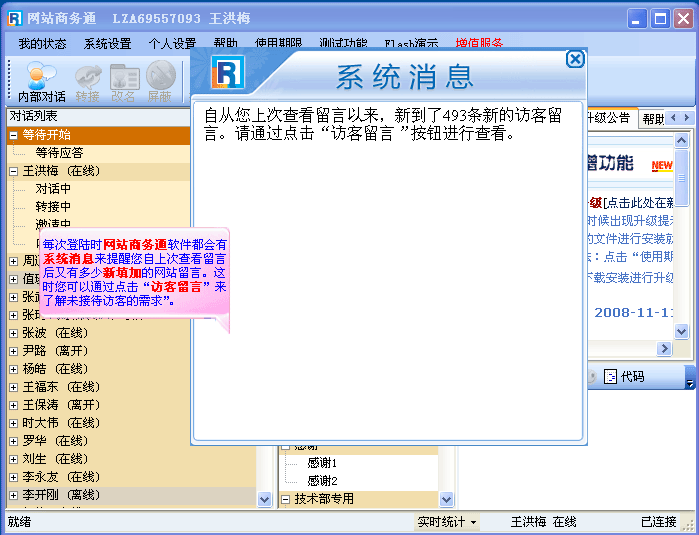Select 等待应答 in the conversation list
The image size is (699, 535).
point(59,153)
